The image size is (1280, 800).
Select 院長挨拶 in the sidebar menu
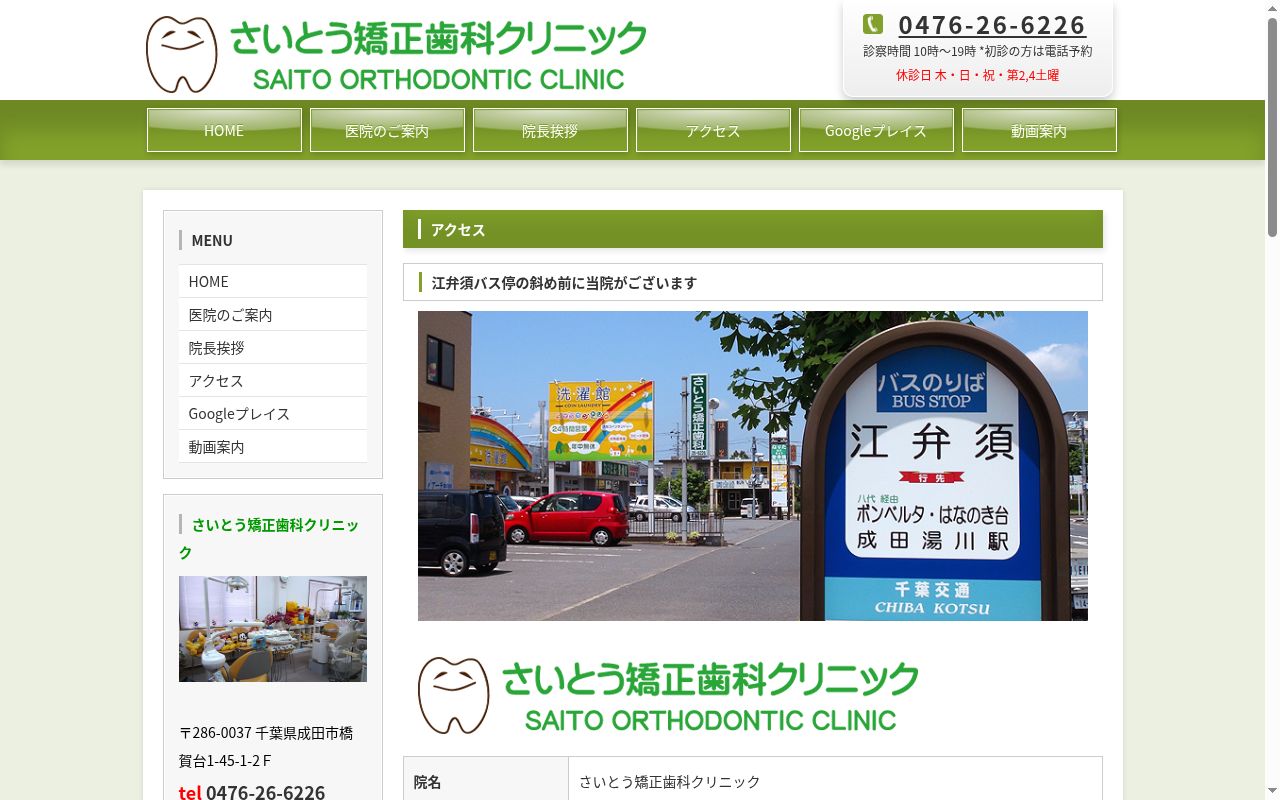tap(273, 347)
